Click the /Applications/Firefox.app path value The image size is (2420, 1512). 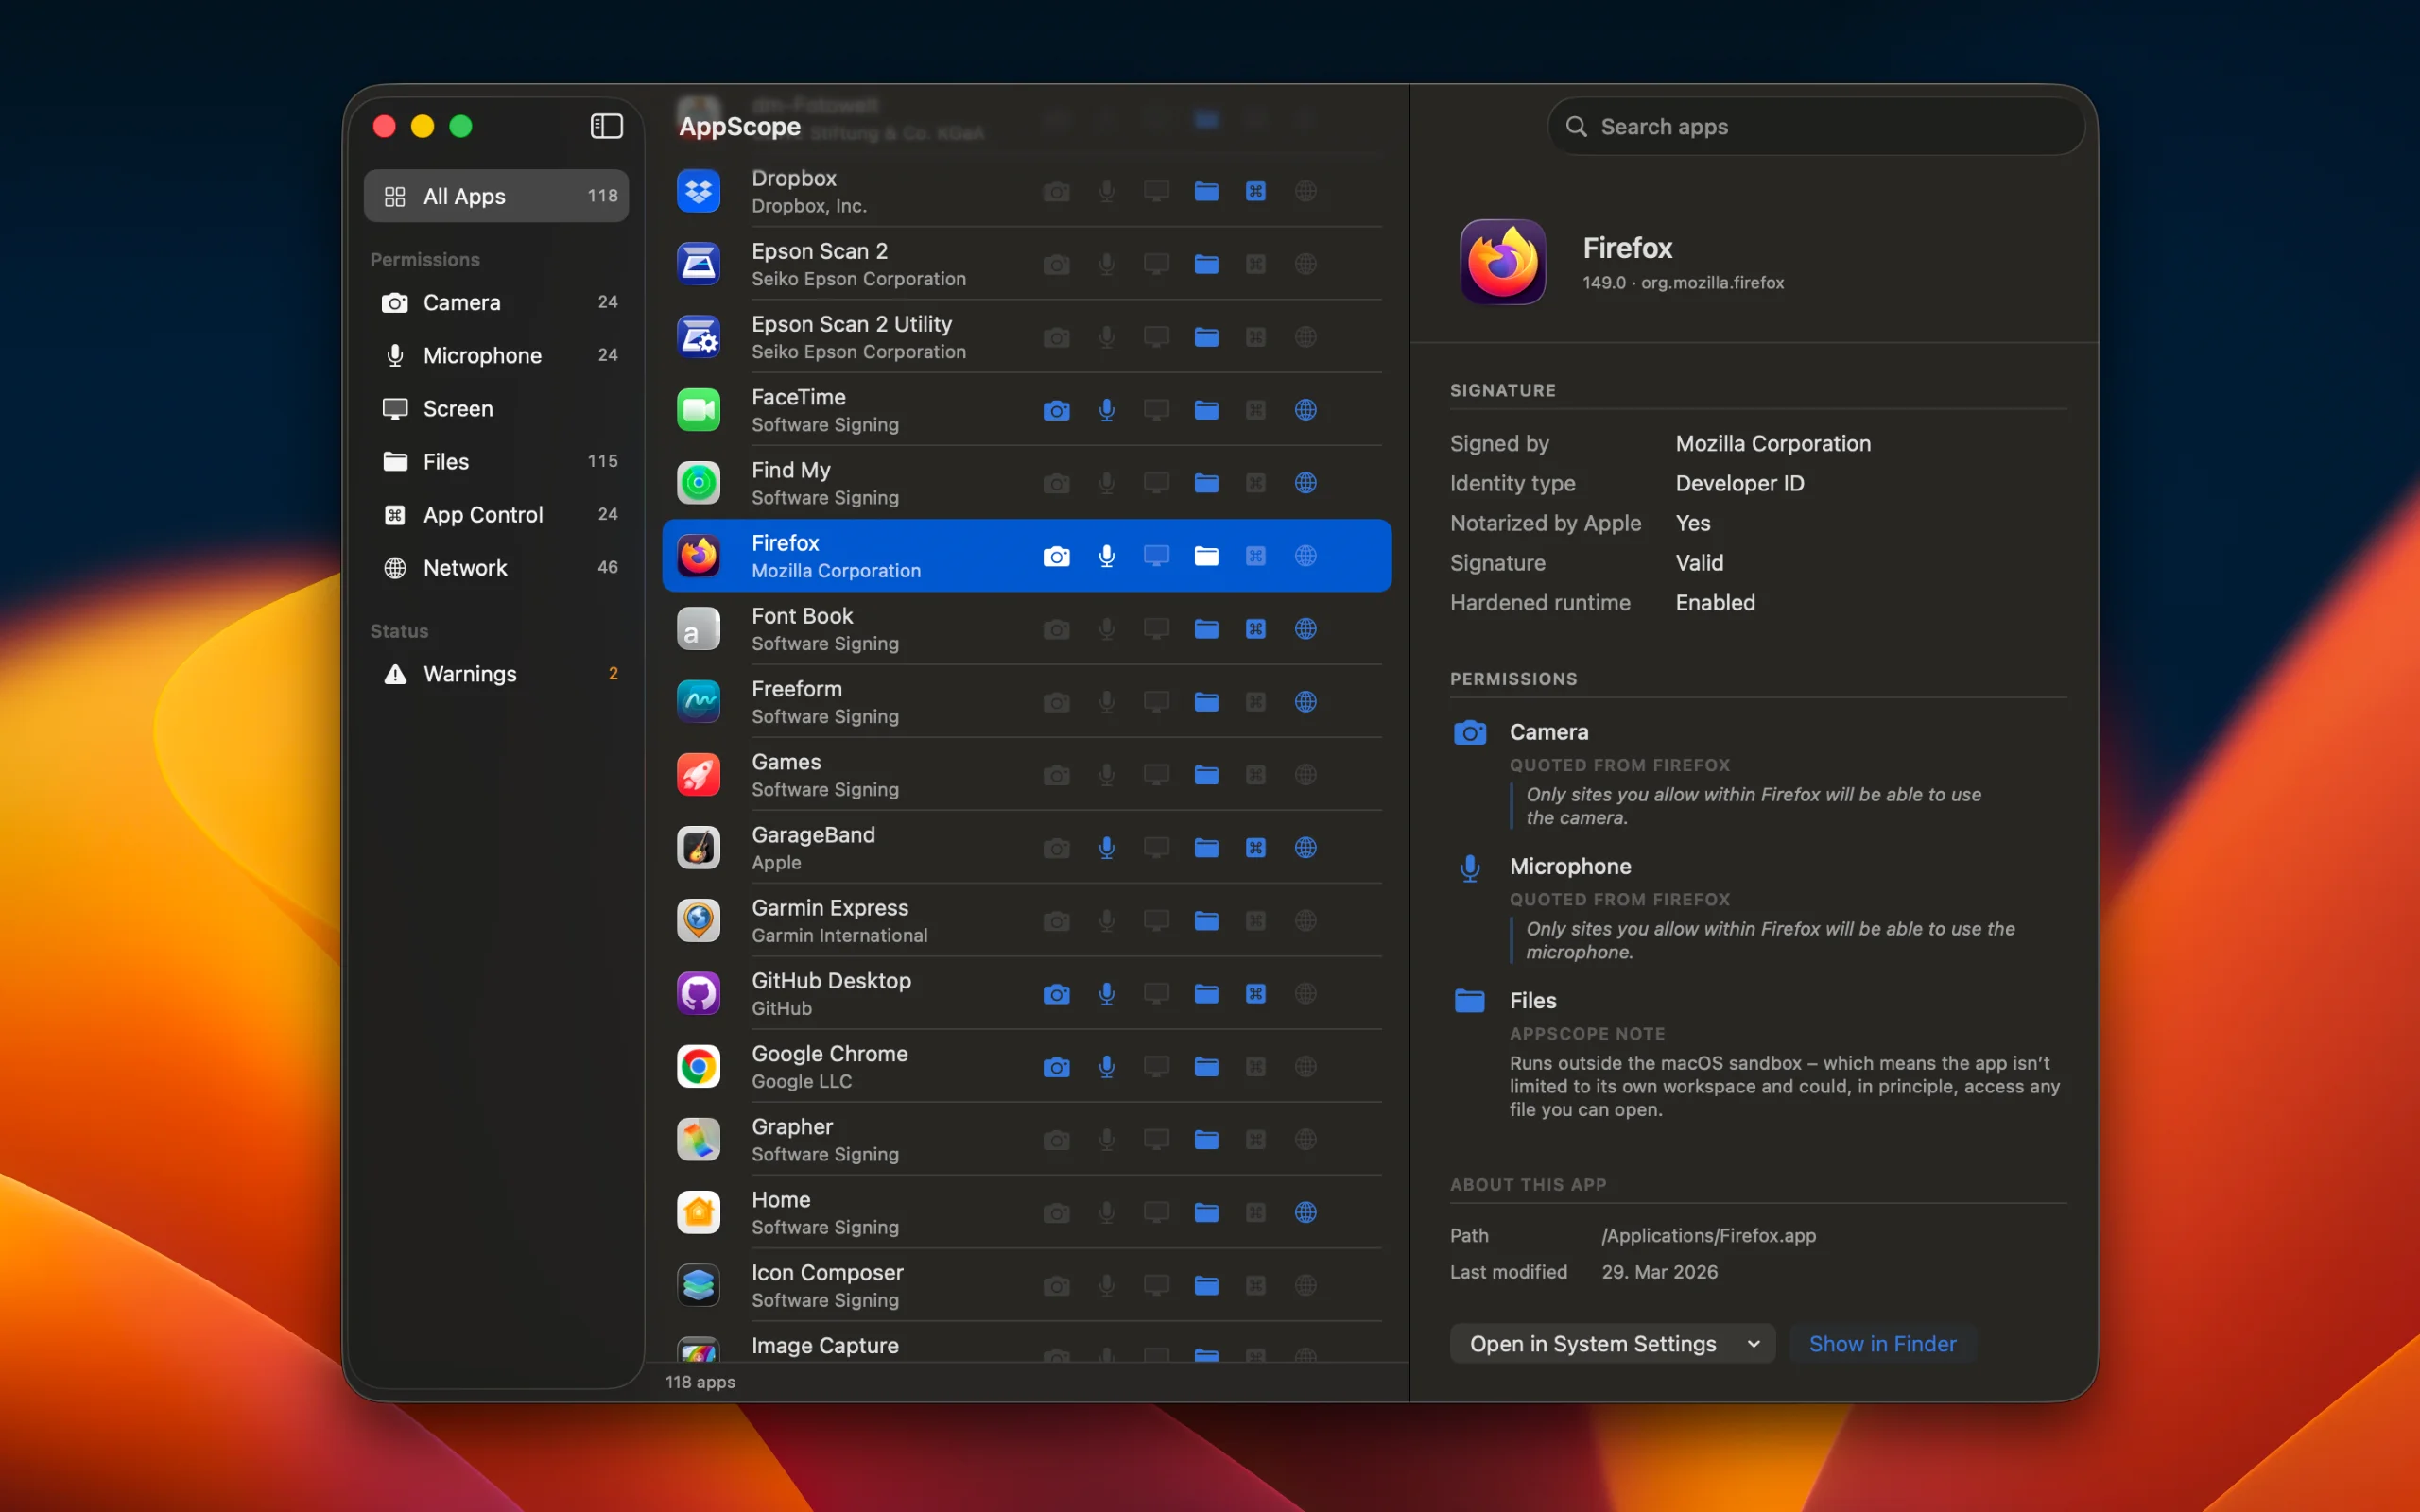pos(1708,1235)
